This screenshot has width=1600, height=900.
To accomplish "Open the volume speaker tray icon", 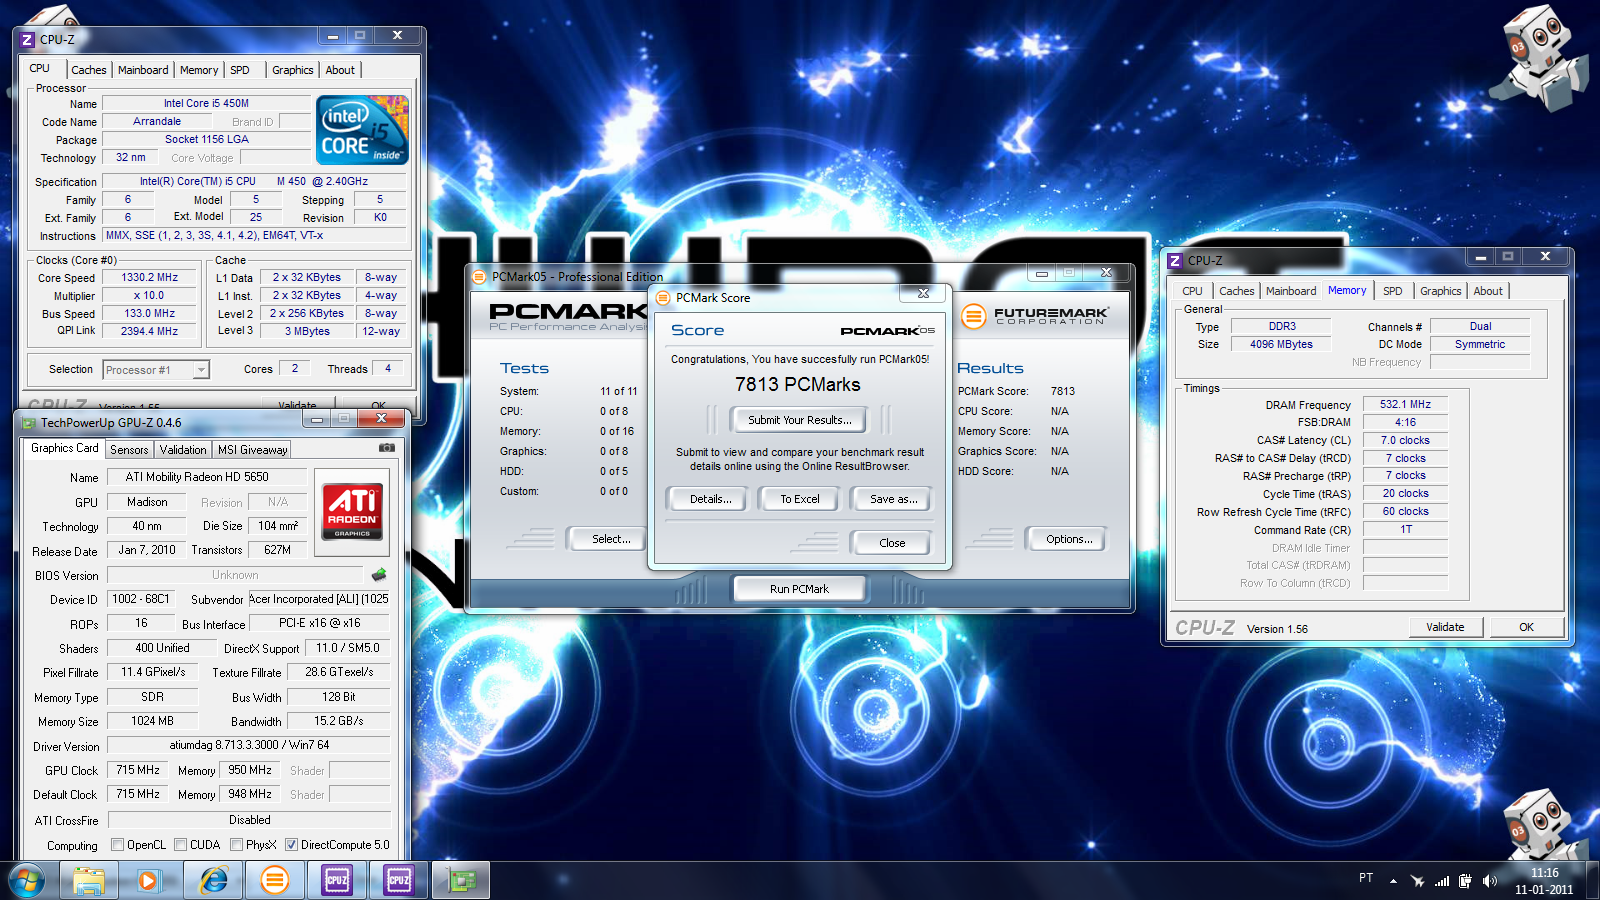I will click(1490, 881).
